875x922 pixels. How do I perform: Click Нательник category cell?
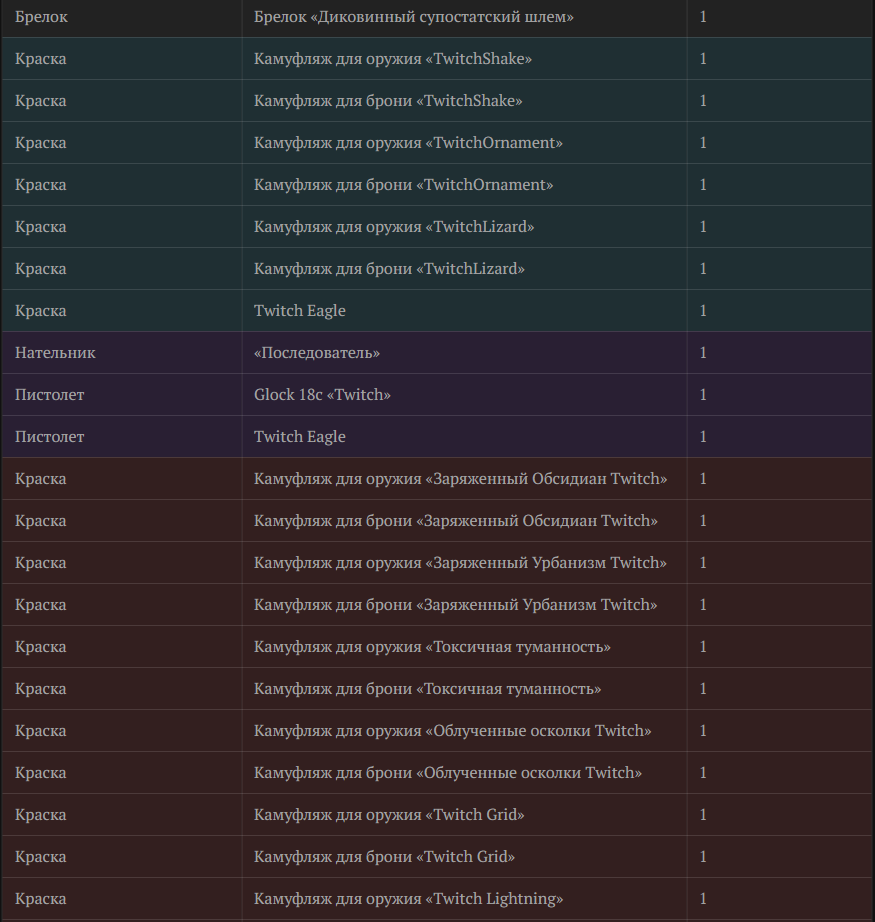point(122,353)
